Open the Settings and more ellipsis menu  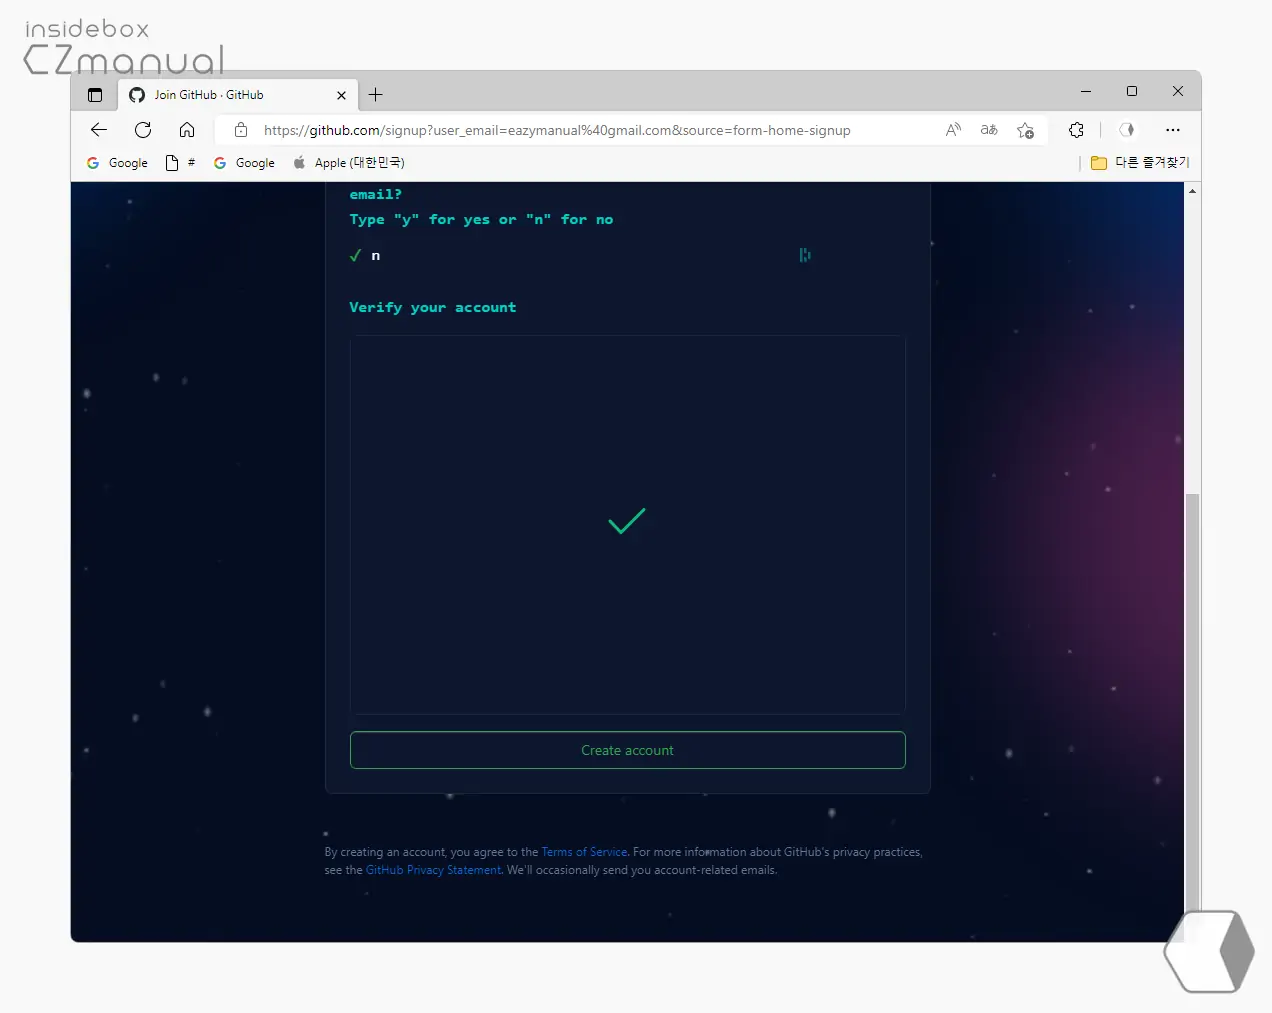tap(1173, 130)
